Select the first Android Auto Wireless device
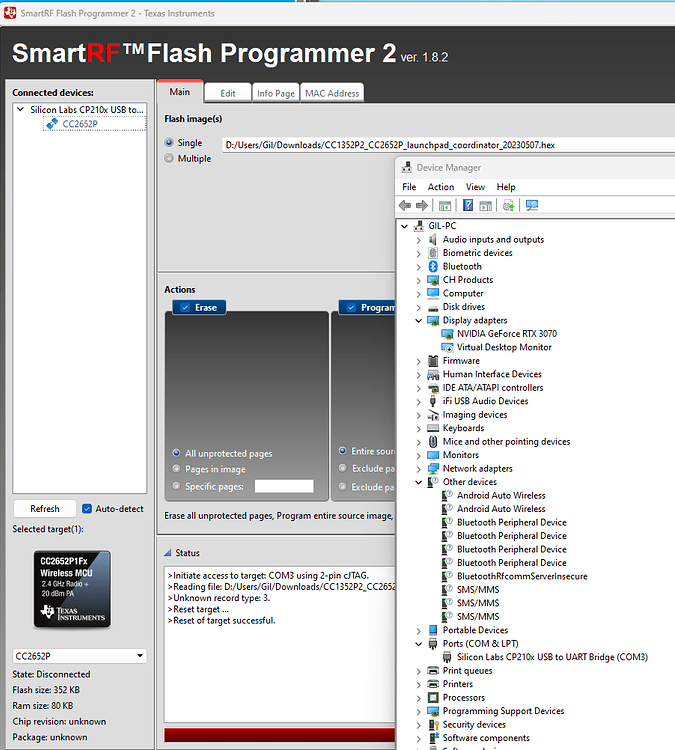This screenshot has height=750, width=675. [501, 496]
